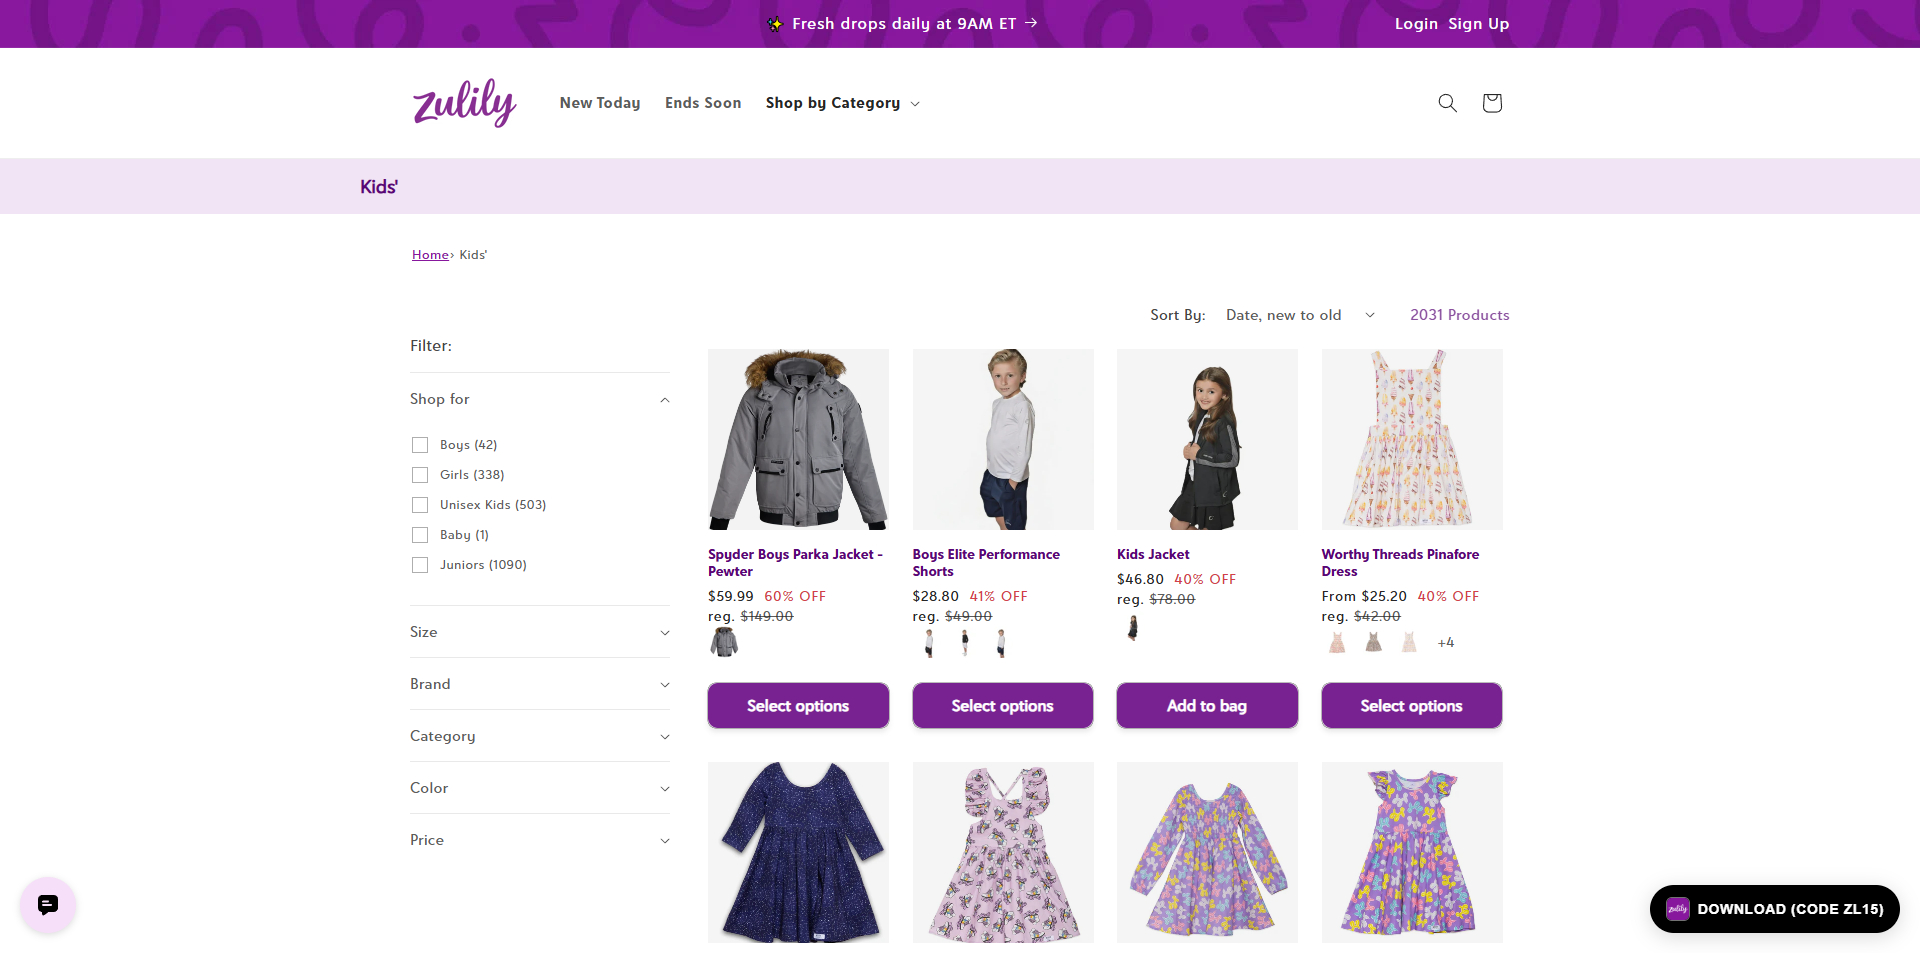This screenshot has height=953, width=1920.
Task: Go to New Today
Action: pos(600,103)
